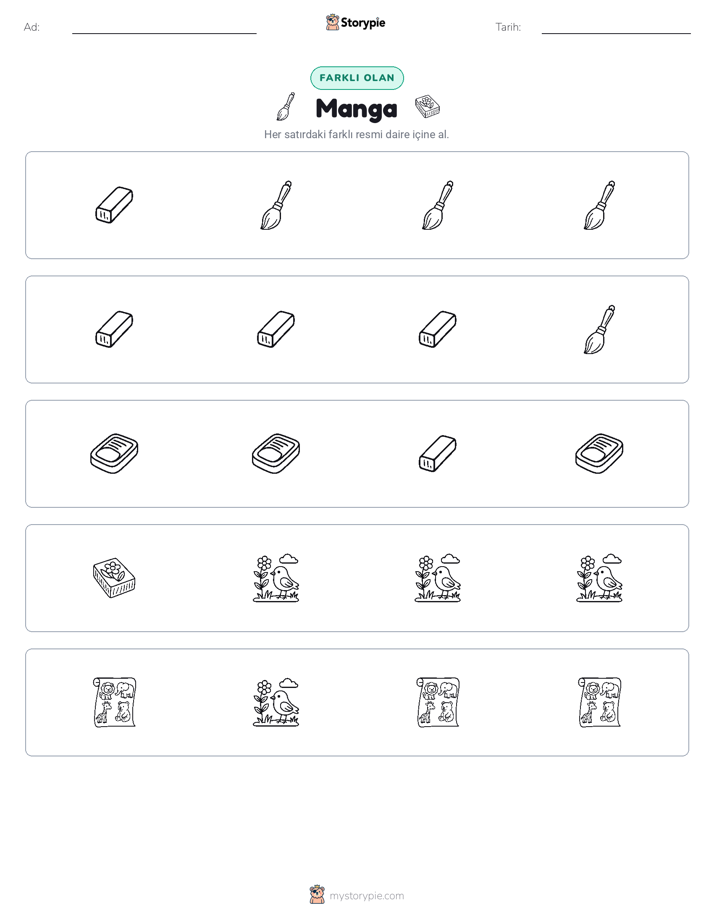Select the rightmost paintbrush in the first row
The height and width of the screenshot is (924, 714).
(x=599, y=205)
